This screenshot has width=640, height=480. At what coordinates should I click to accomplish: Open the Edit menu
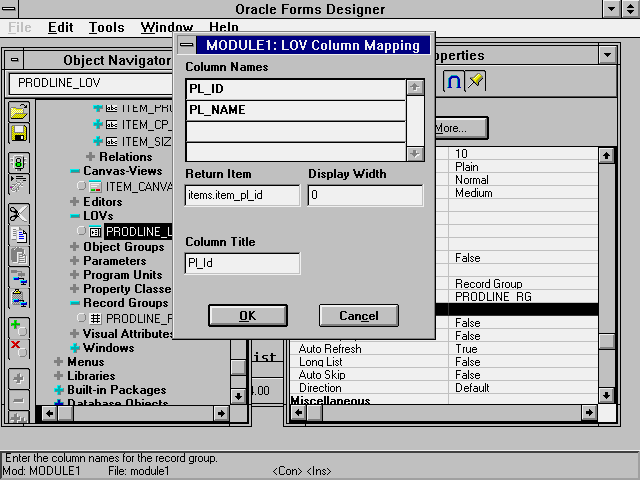click(60, 28)
